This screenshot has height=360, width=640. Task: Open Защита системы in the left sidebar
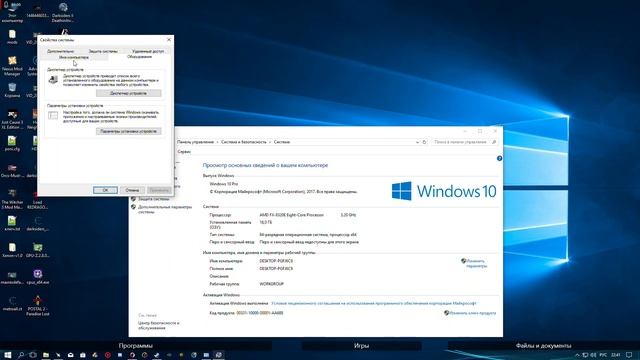[x=153, y=199]
